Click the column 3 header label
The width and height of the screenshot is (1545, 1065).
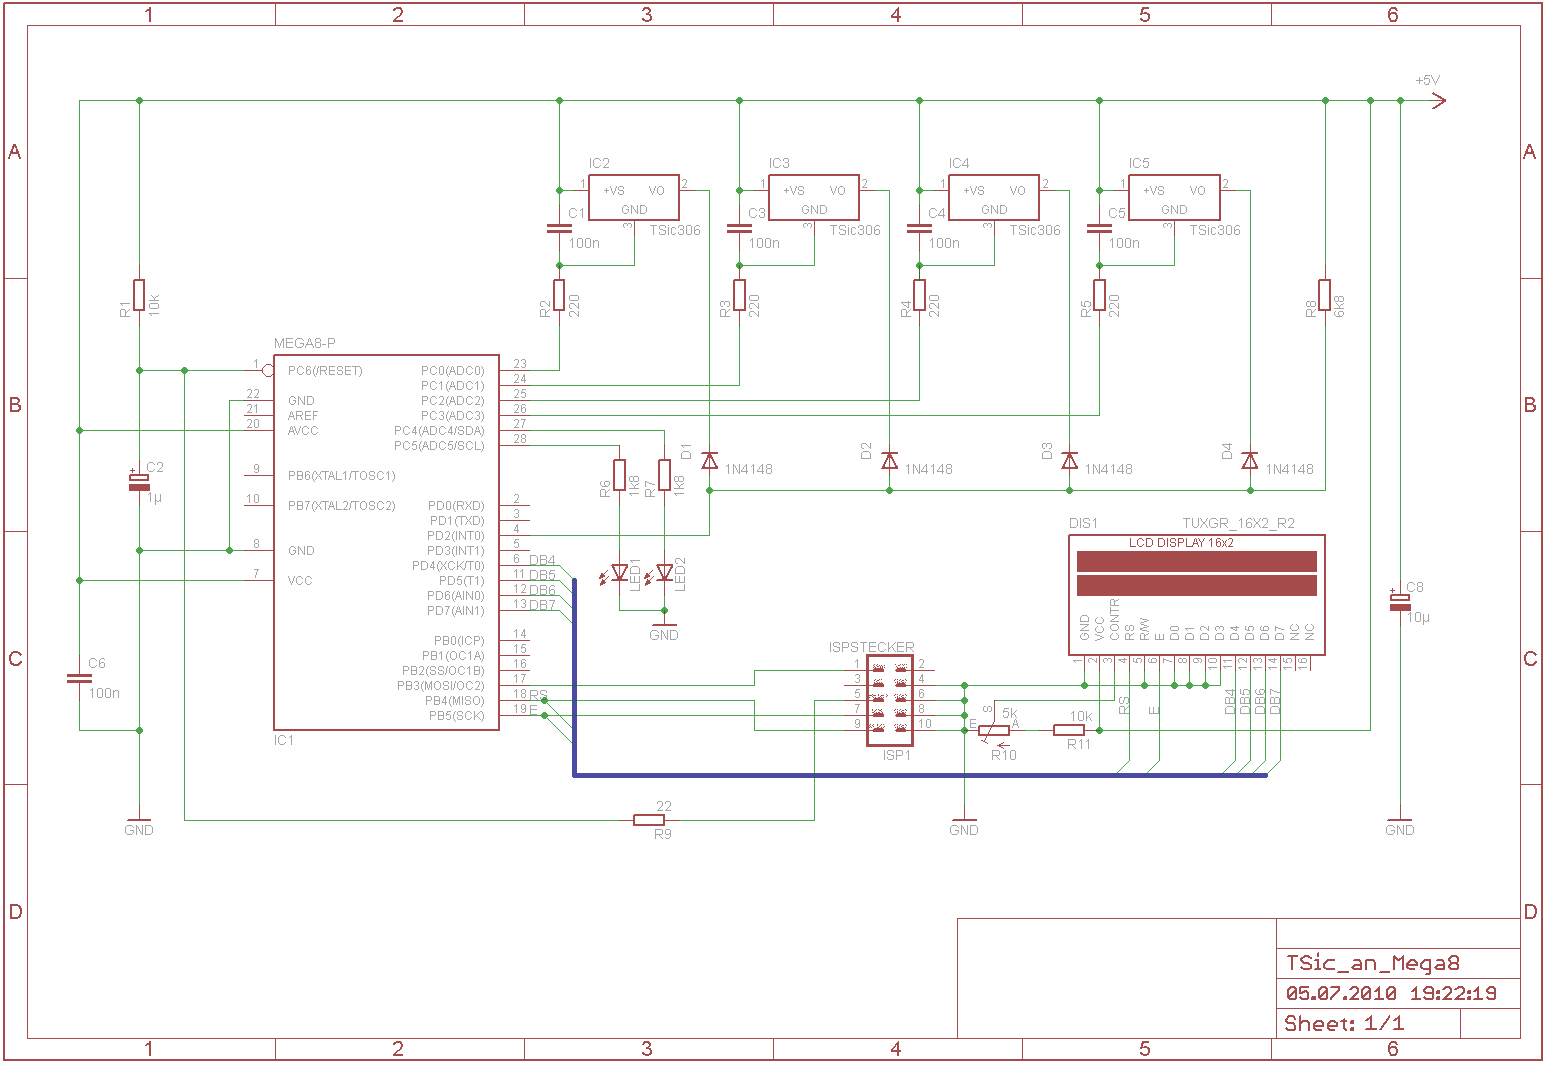(x=646, y=14)
